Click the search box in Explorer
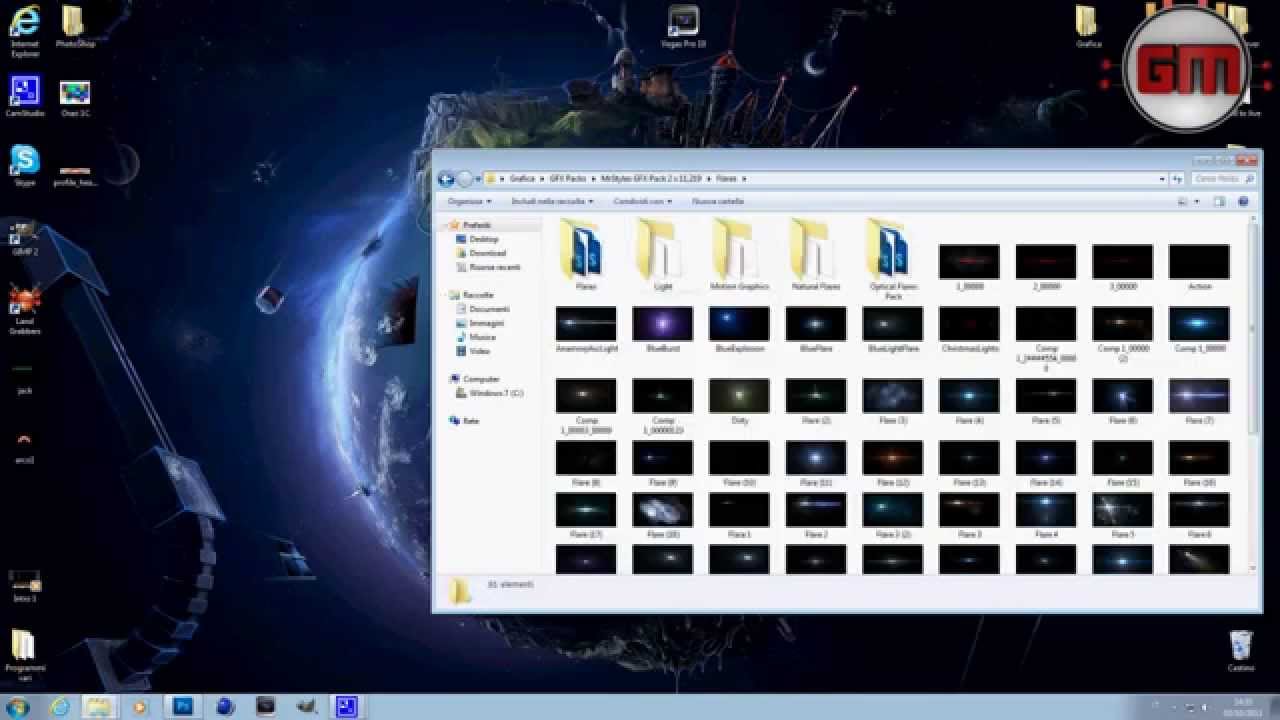The width and height of the screenshot is (1280, 720). click(1224, 179)
